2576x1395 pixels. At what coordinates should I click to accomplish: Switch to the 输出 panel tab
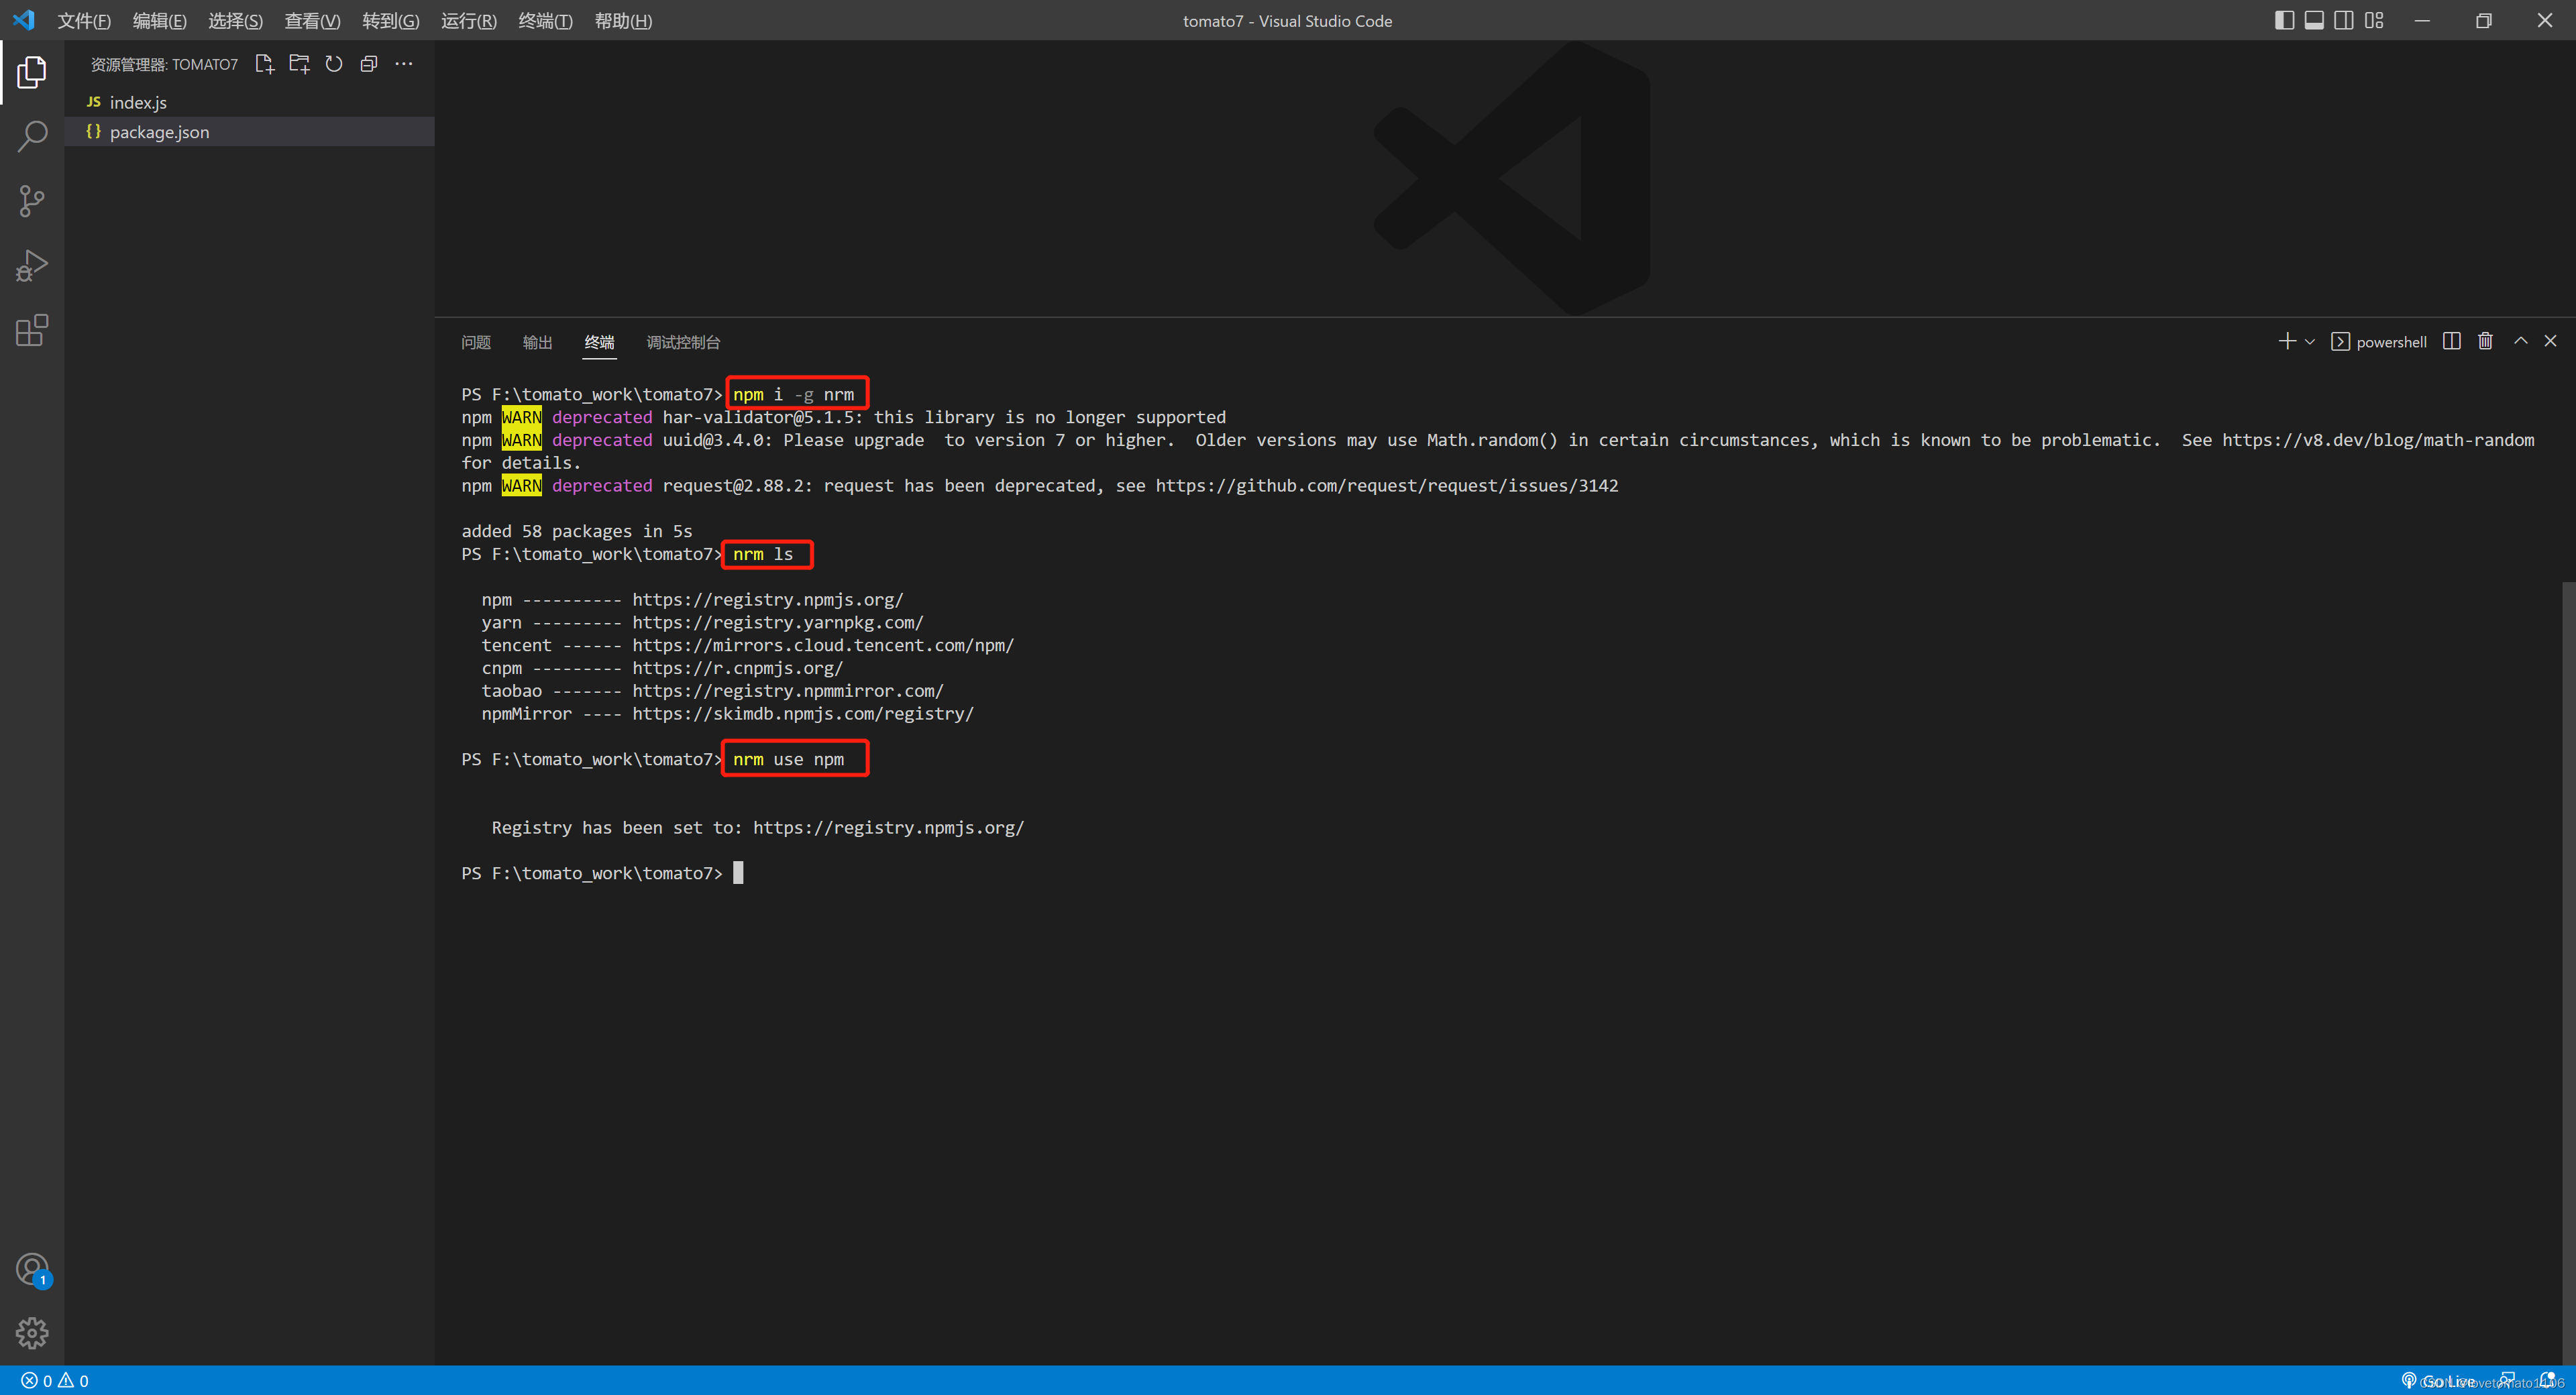pyautogui.click(x=537, y=342)
